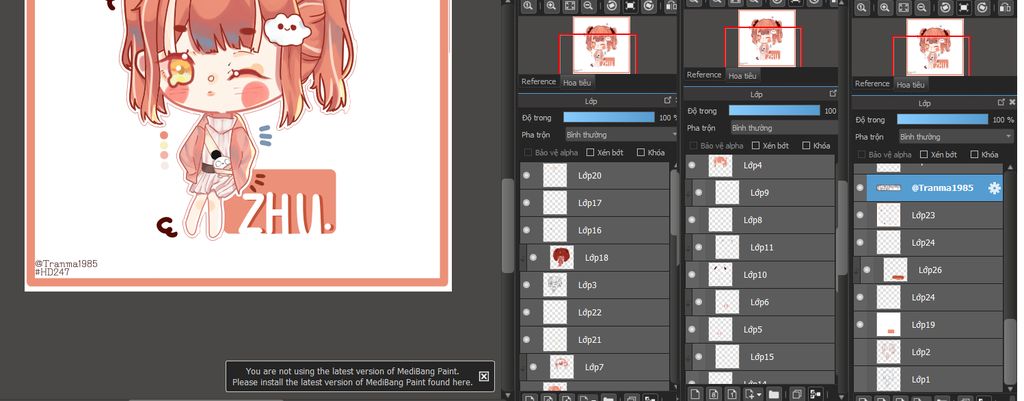Select layer Lớp26
This screenshot has height=401, width=1024.
click(x=928, y=270)
